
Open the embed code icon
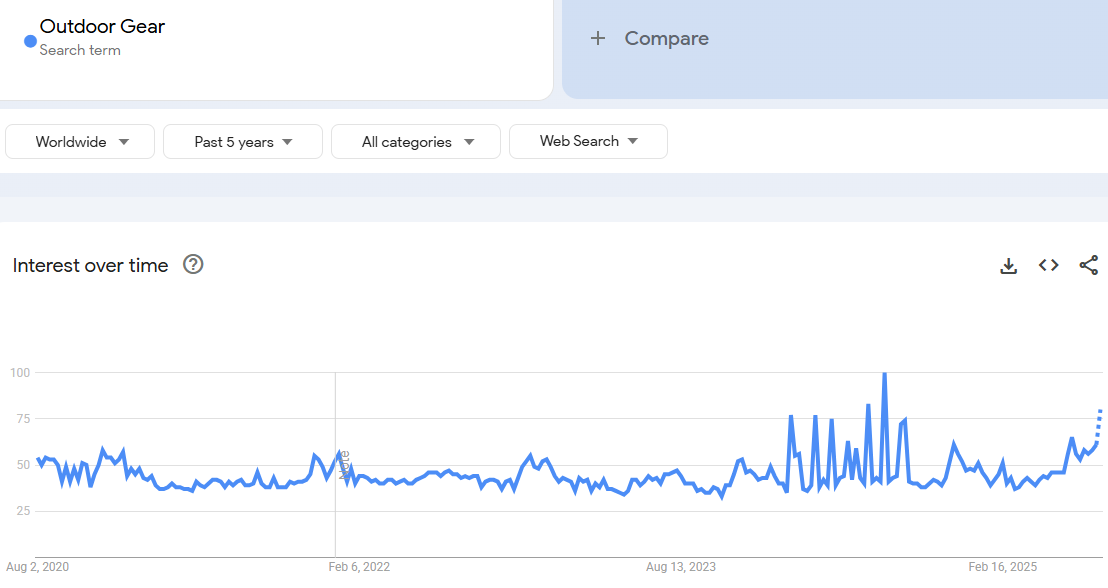1048,266
